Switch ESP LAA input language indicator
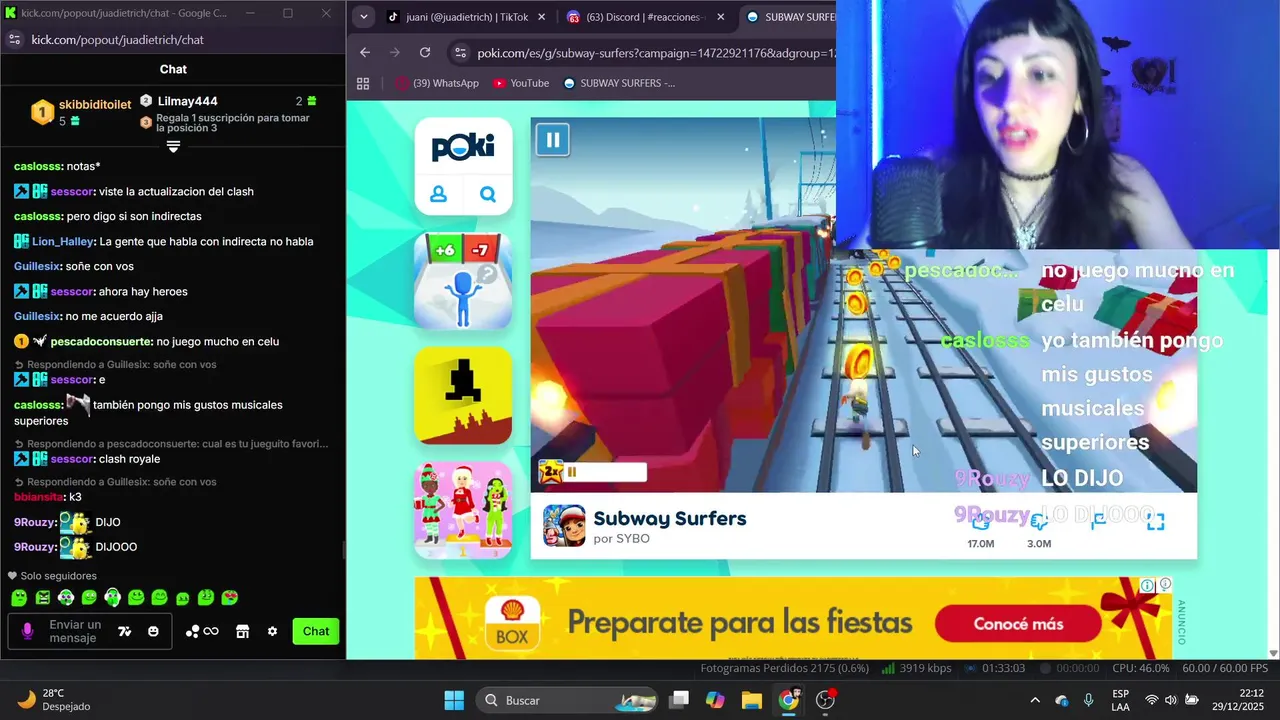1280x720 pixels. [1121, 700]
